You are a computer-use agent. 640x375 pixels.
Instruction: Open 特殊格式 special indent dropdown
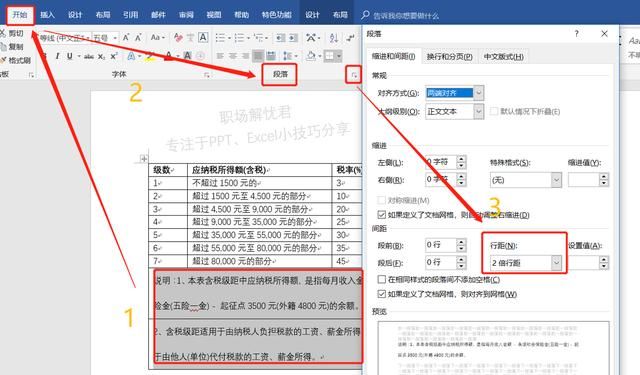pos(556,180)
